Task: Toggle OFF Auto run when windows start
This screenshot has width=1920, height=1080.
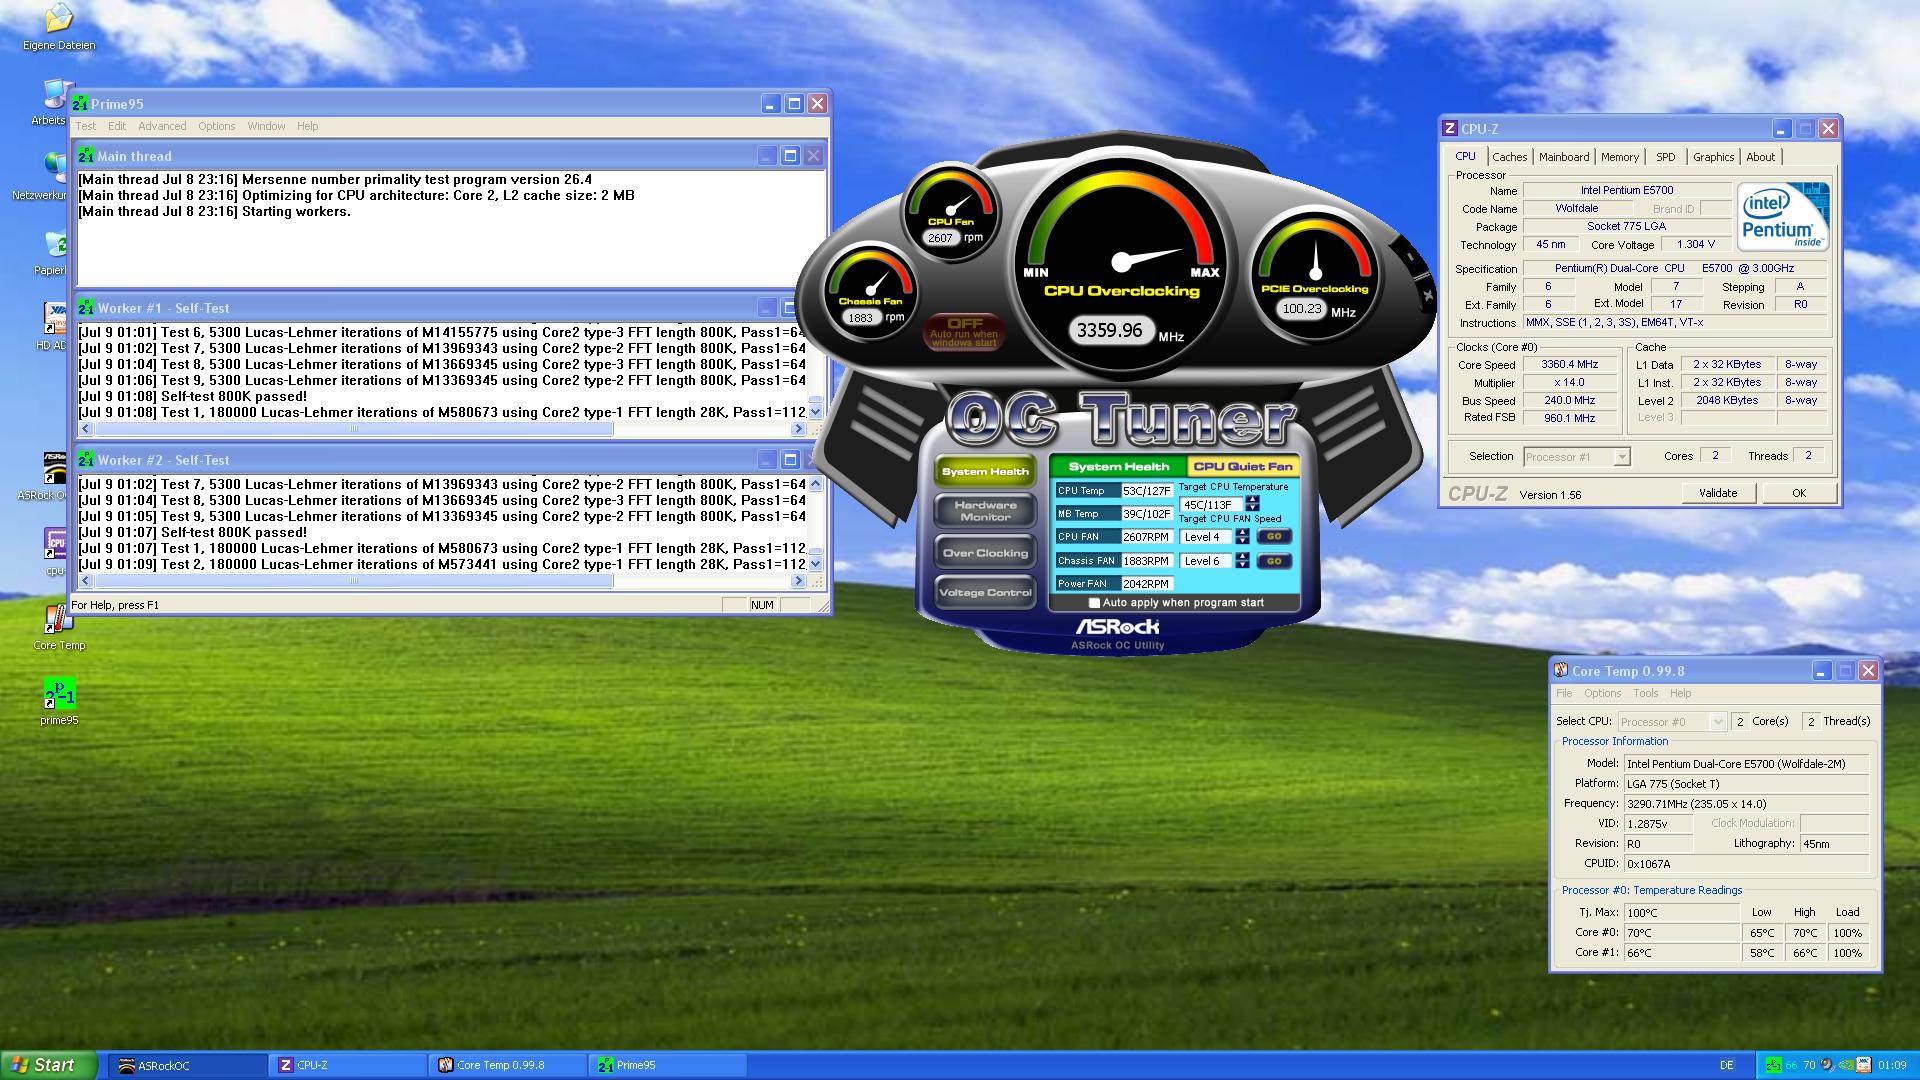Action: (x=964, y=331)
